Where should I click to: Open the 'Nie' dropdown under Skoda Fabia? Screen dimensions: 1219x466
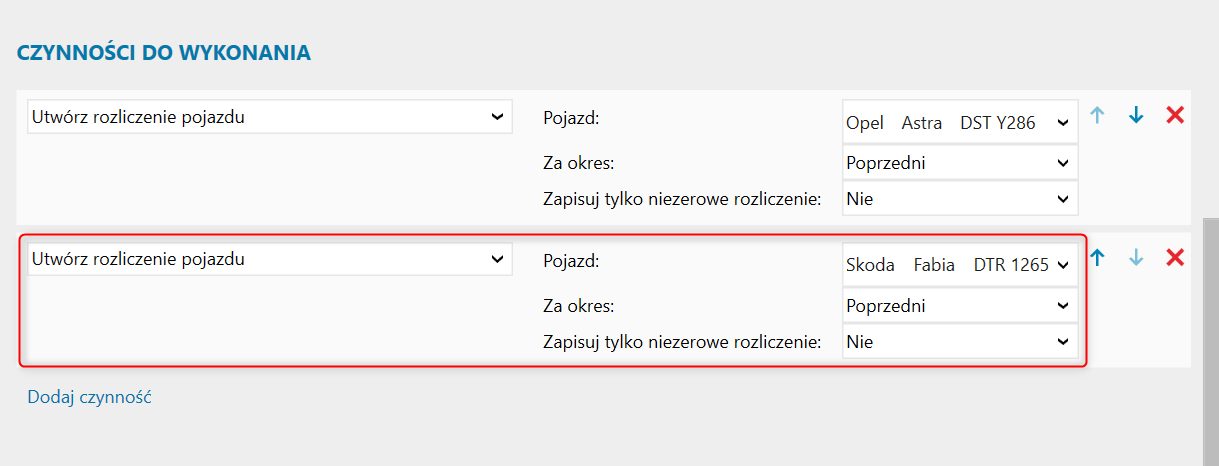click(960, 342)
